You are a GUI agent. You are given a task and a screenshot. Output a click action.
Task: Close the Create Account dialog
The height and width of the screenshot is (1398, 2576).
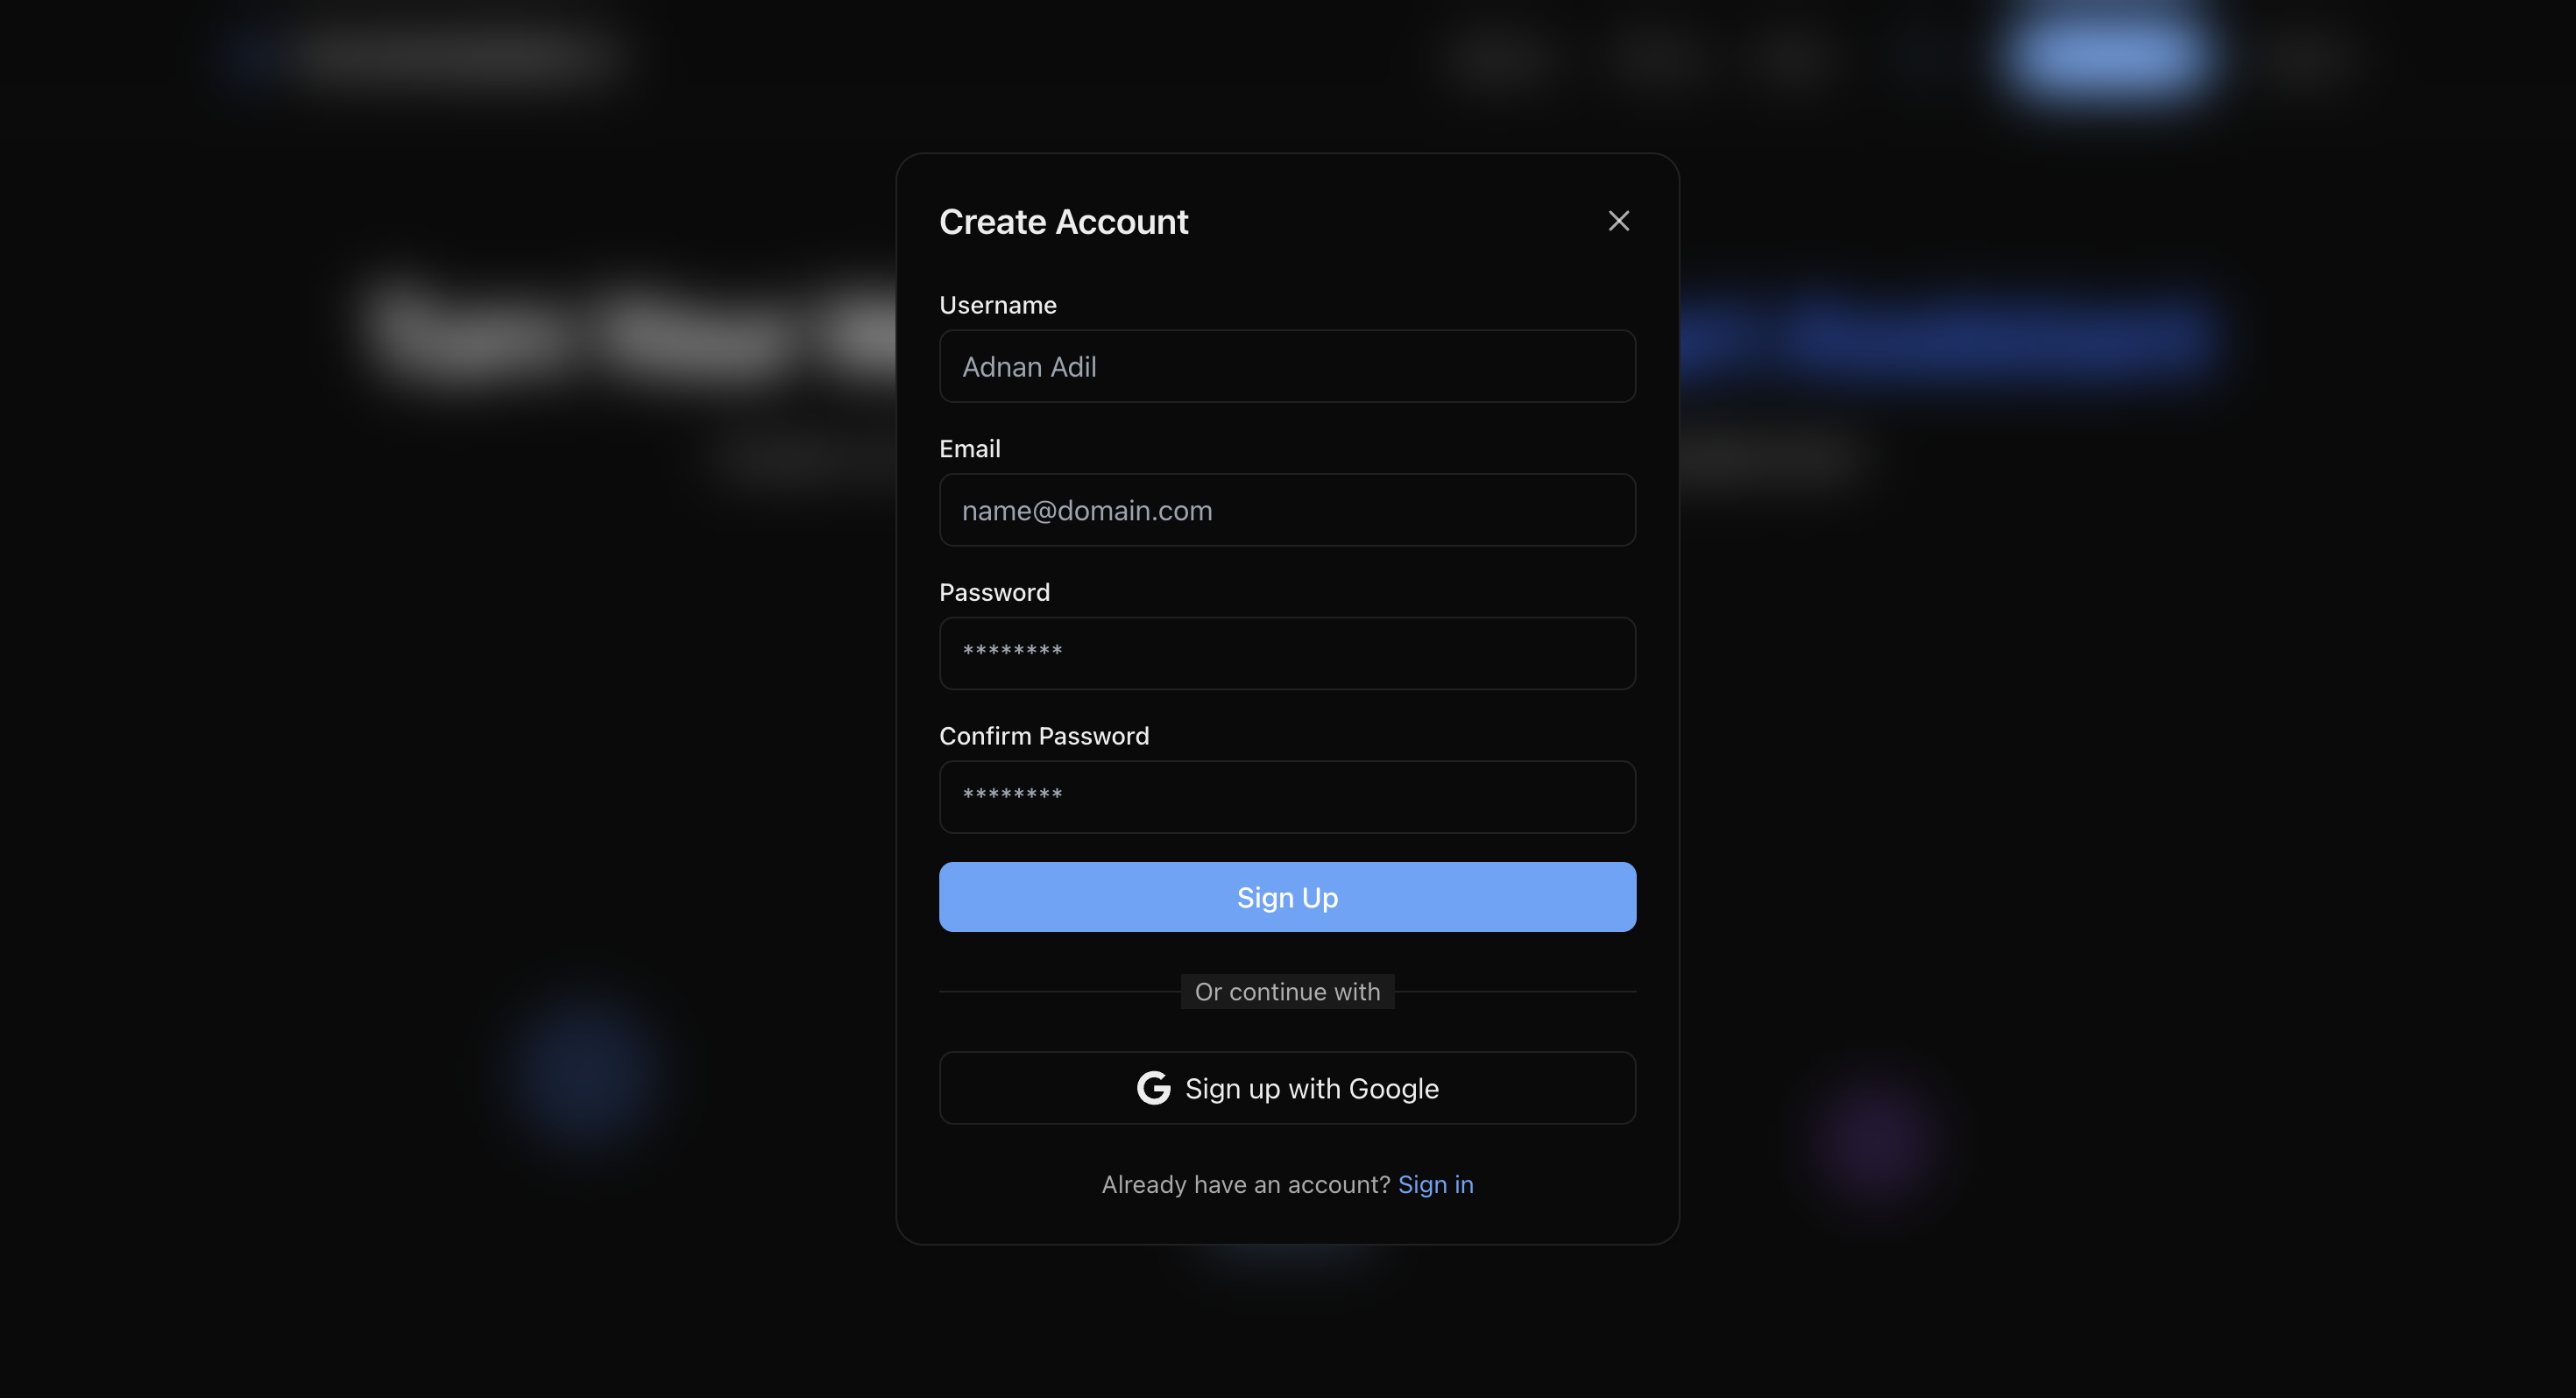1618,221
